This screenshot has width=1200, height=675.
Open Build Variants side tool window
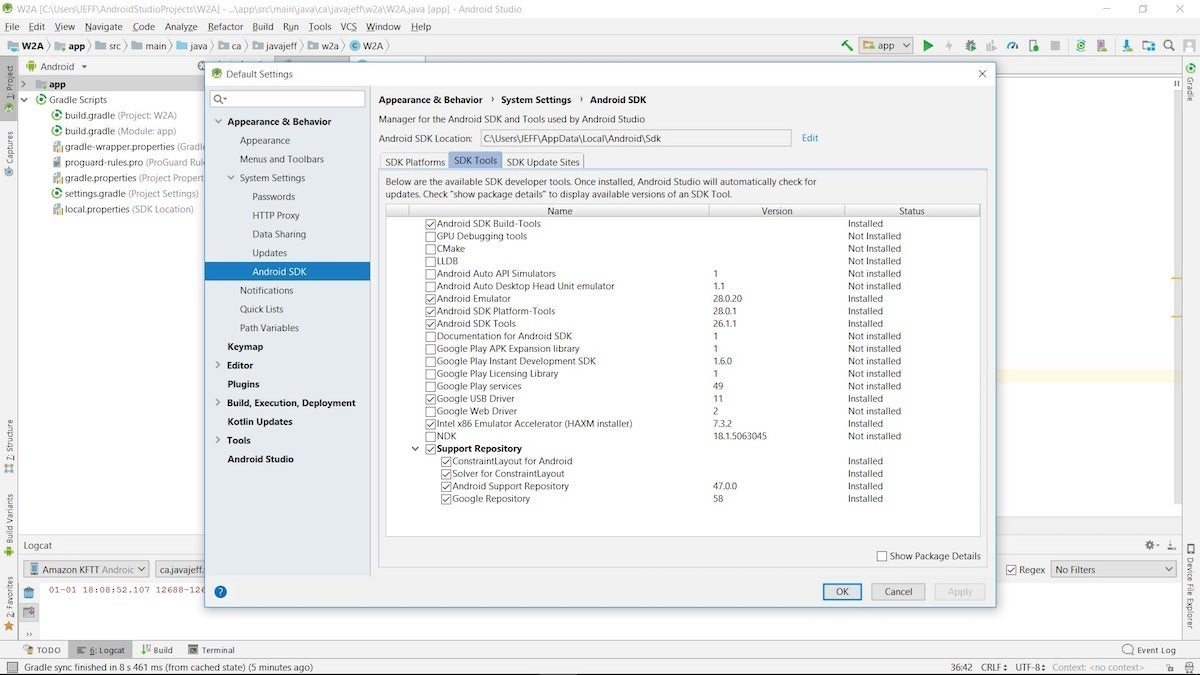tap(9, 525)
